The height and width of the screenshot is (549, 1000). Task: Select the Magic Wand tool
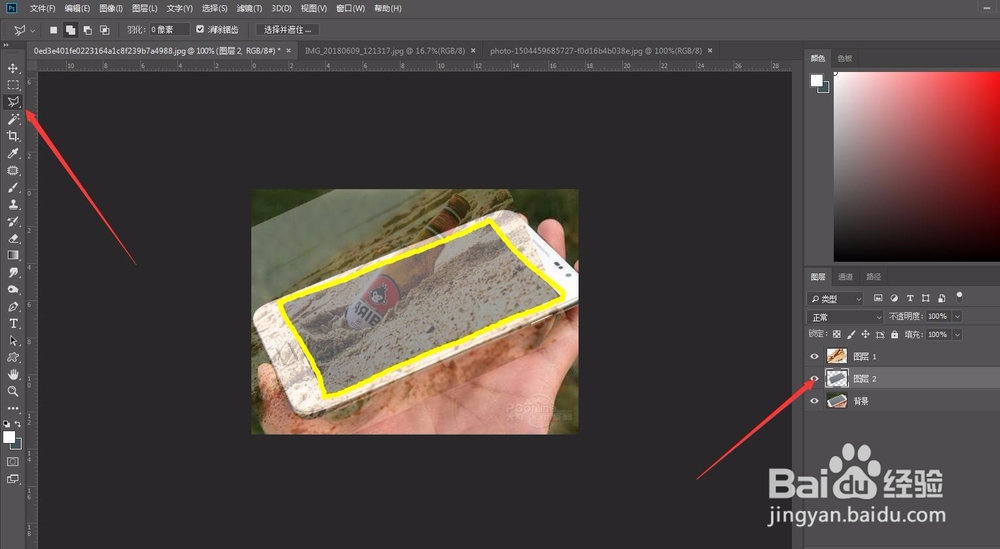click(13, 119)
